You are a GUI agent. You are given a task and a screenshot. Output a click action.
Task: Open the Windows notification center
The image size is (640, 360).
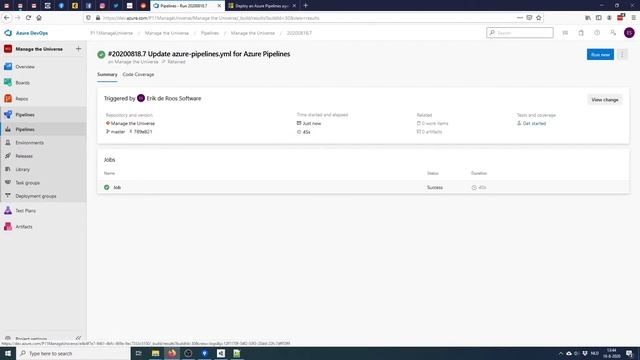coord(629,353)
